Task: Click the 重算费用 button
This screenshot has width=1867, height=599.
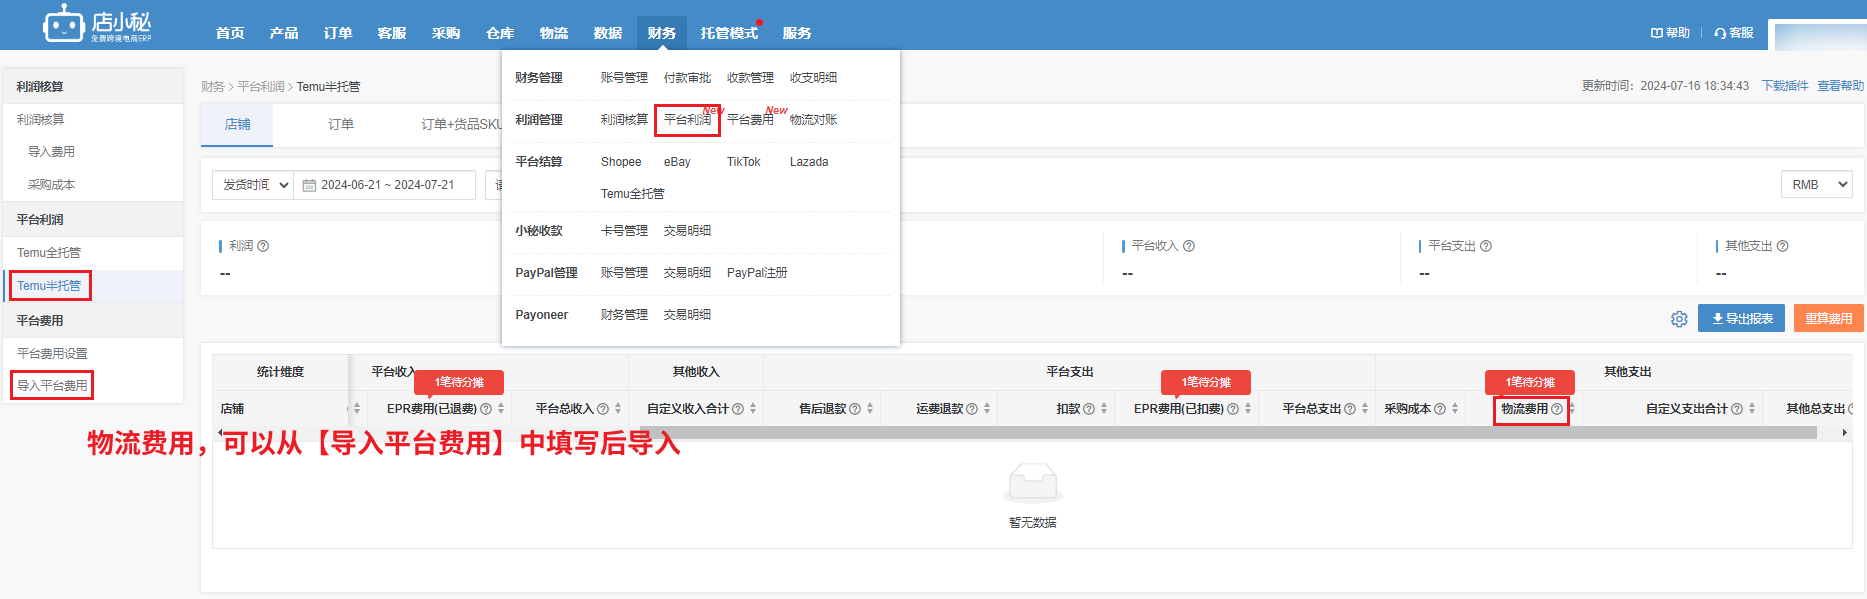Action: point(1828,319)
